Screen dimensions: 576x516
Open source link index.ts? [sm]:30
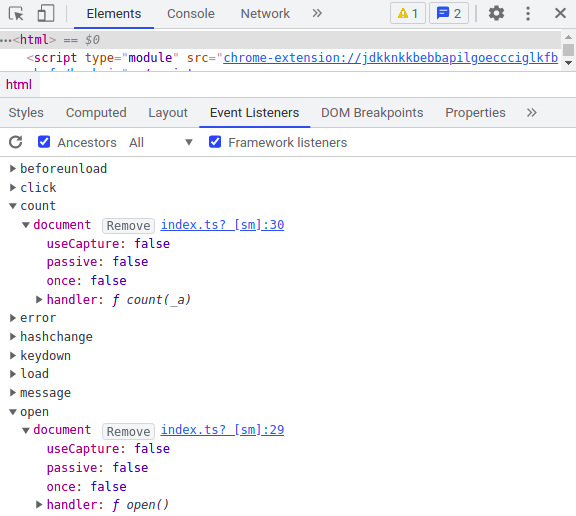223,225
